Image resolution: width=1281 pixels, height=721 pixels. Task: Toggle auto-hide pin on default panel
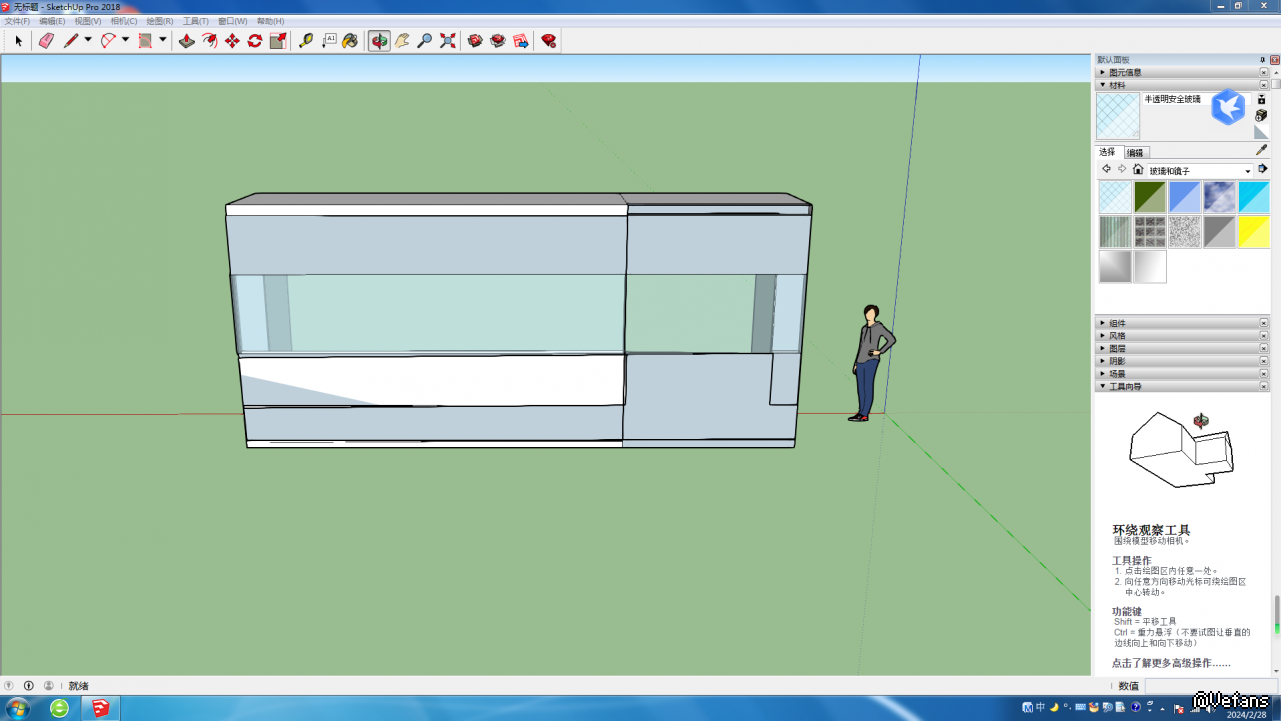click(x=1262, y=60)
